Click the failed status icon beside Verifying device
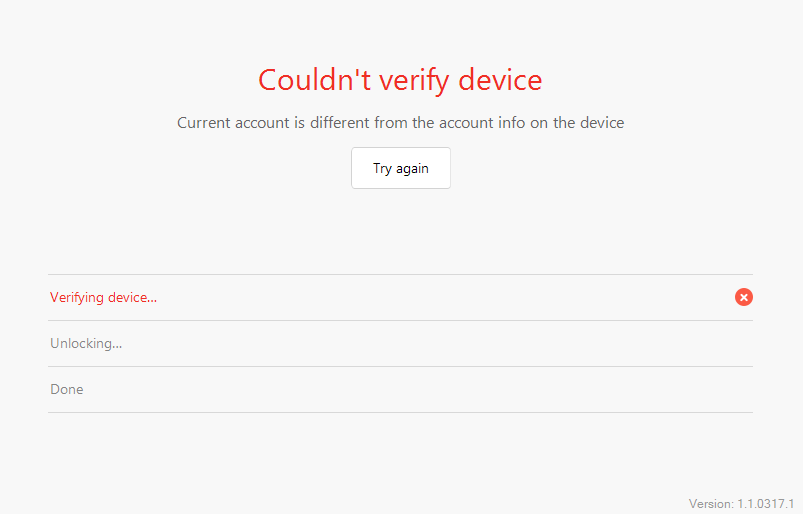This screenshot has height=514, width=803. [744, 297]
